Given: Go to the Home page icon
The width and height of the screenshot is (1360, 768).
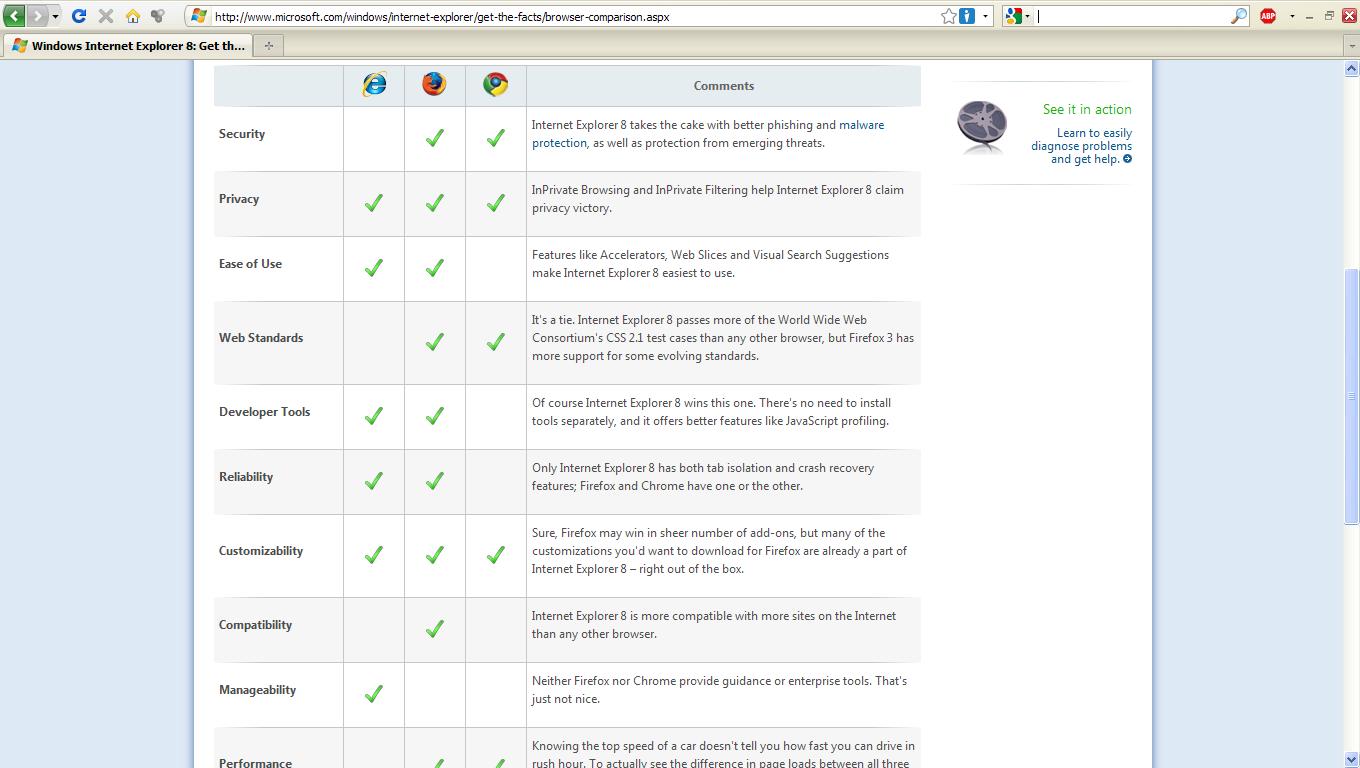Looking at the screenshot, I should 132,16.
